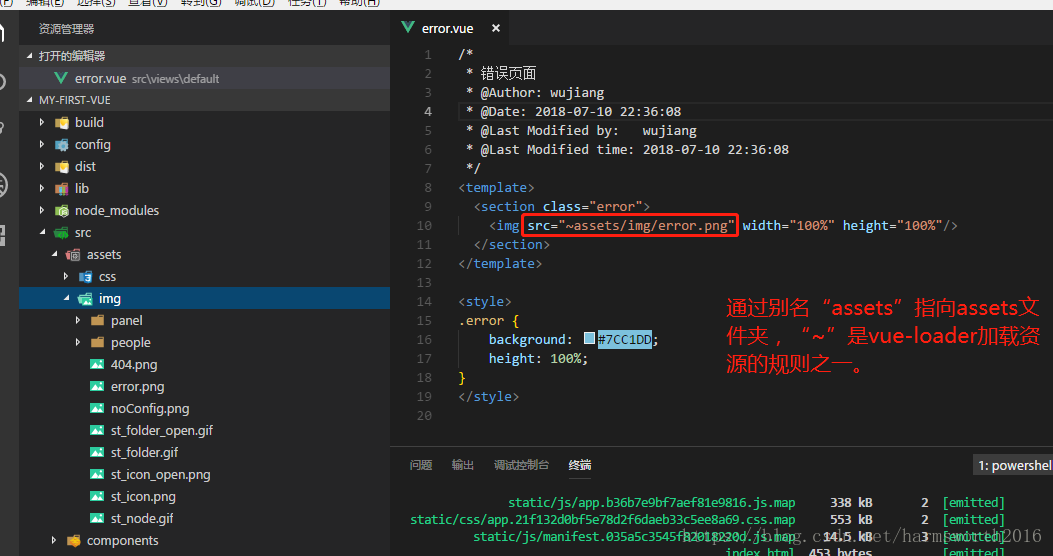The image size is (1053, 556).
Task: Collapse the Open Editors section
Action: pos(29,56)
